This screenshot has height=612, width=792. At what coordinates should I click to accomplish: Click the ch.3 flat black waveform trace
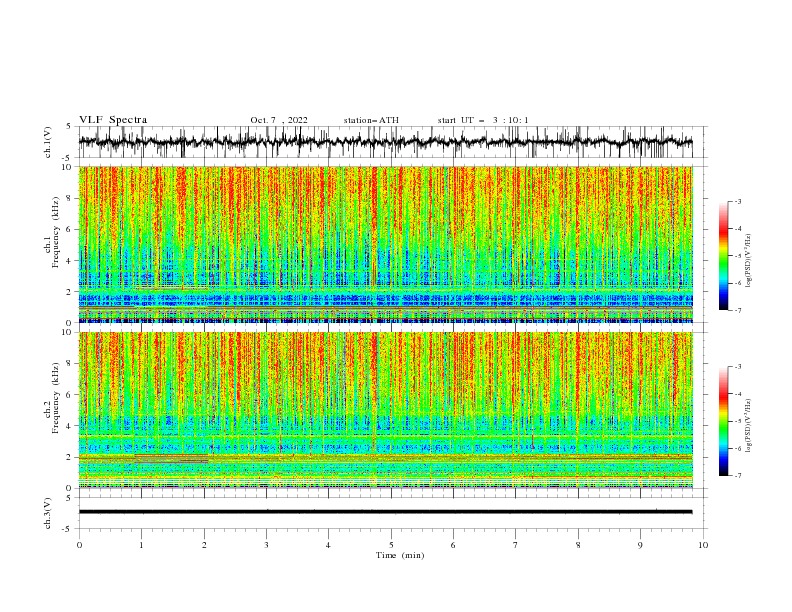(x=385, y=512)
